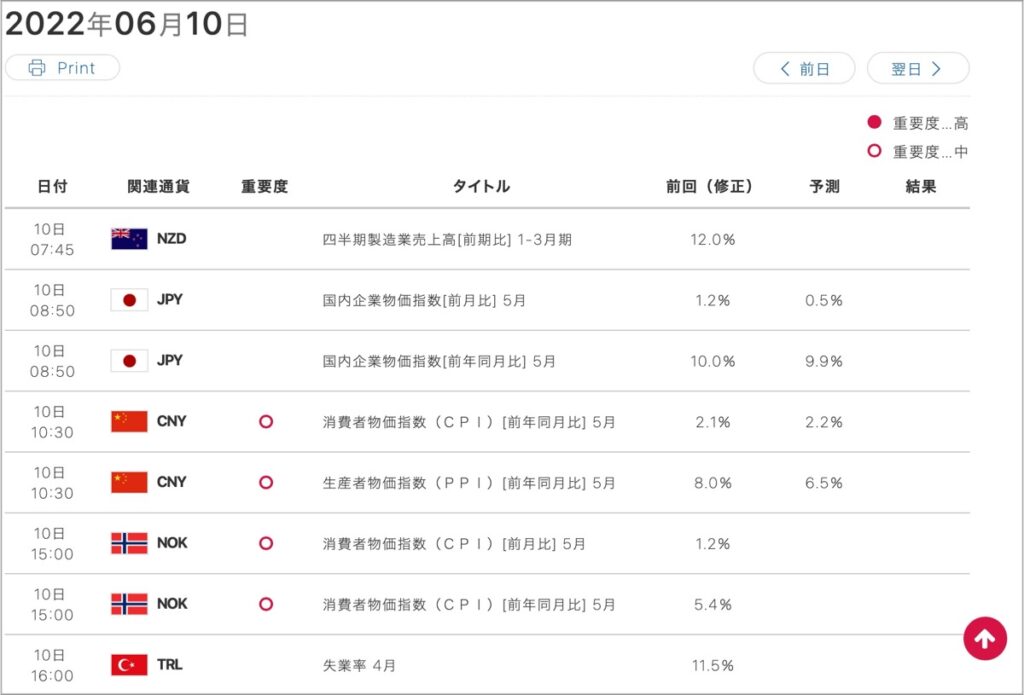Click the Norway flag in CPI 前年同月比 row
Screen dimensions: 1024x695
coord(129,604)
